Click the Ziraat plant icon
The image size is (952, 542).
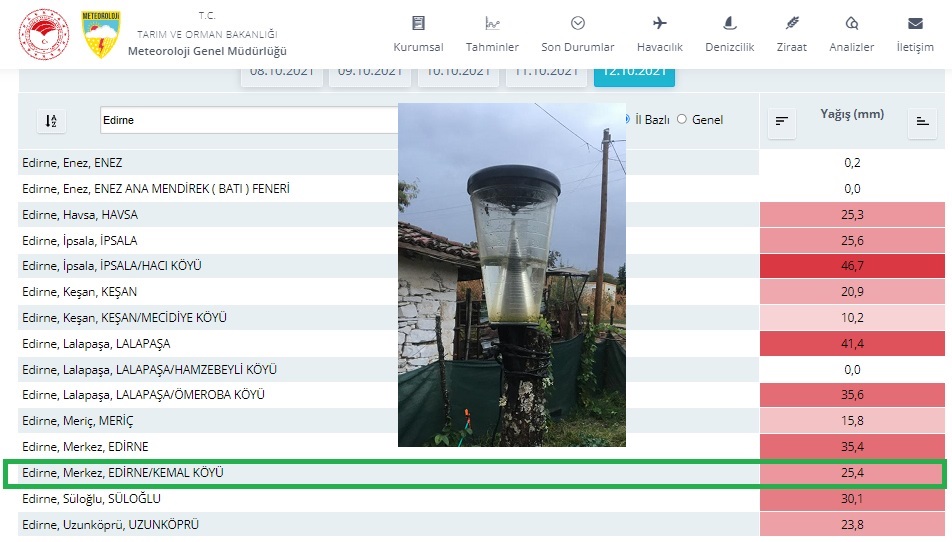791,23
